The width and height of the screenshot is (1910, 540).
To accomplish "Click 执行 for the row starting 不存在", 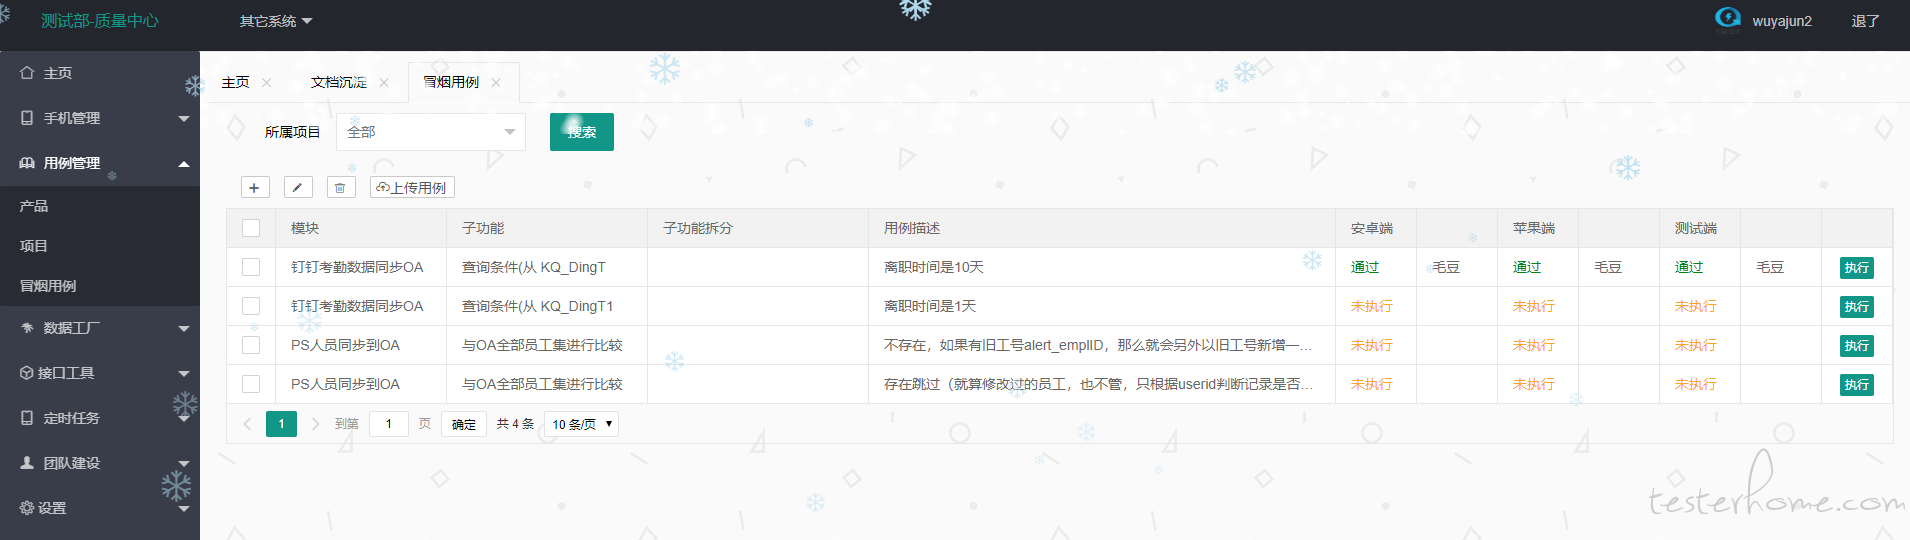I will [1857, 346].
